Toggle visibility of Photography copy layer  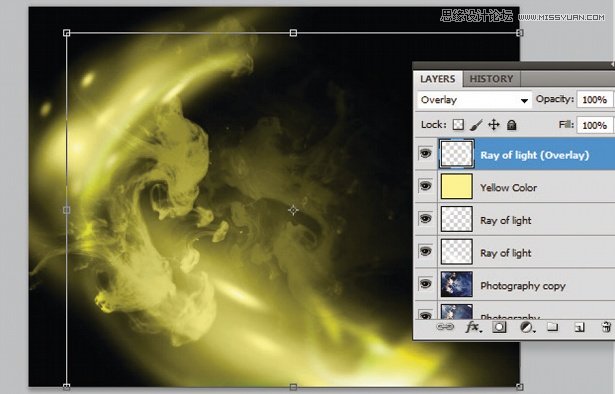(x=426, y=284)
